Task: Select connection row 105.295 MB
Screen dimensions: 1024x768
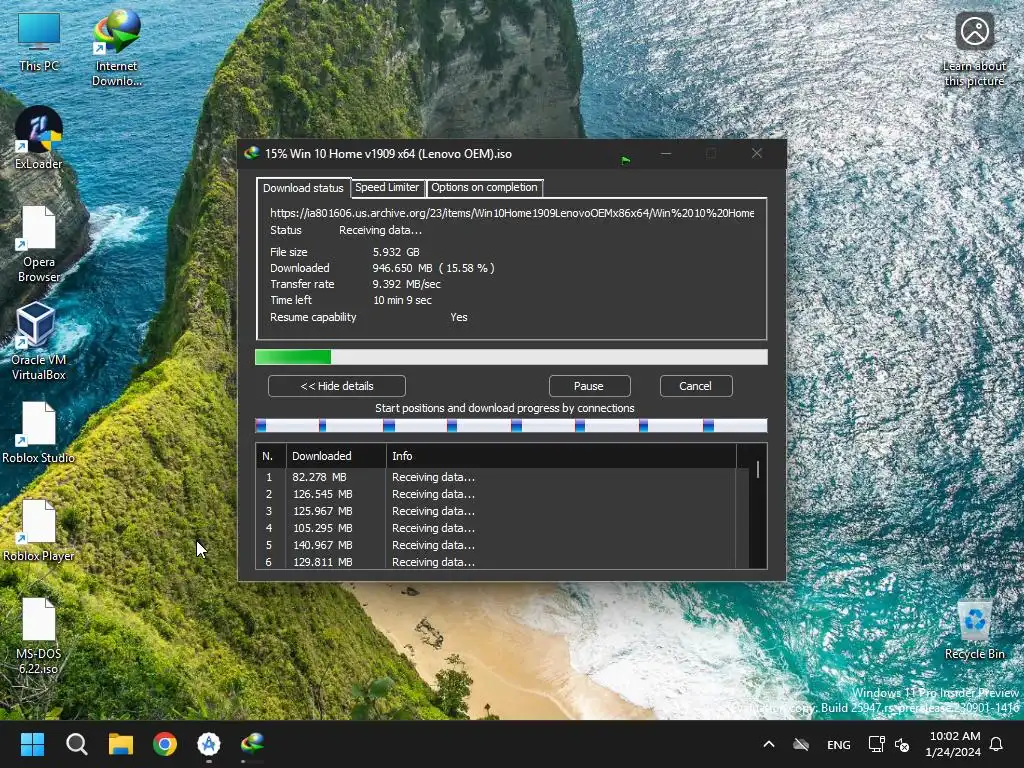Action: 502,528
